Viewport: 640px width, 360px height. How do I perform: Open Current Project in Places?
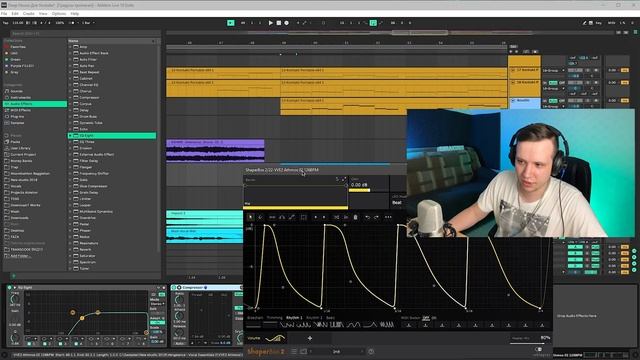coord(23,155)
